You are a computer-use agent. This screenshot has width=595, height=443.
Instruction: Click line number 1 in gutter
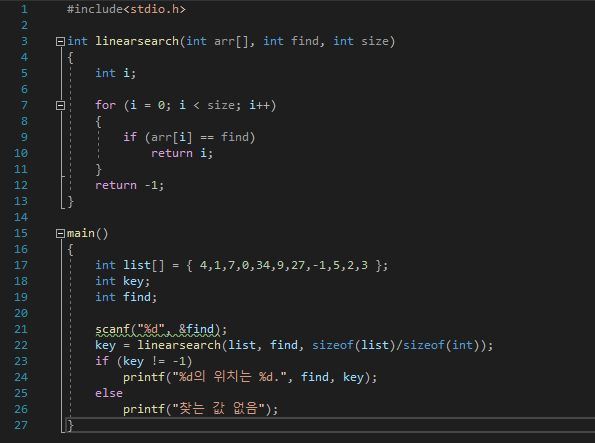(x=24, y=9)
